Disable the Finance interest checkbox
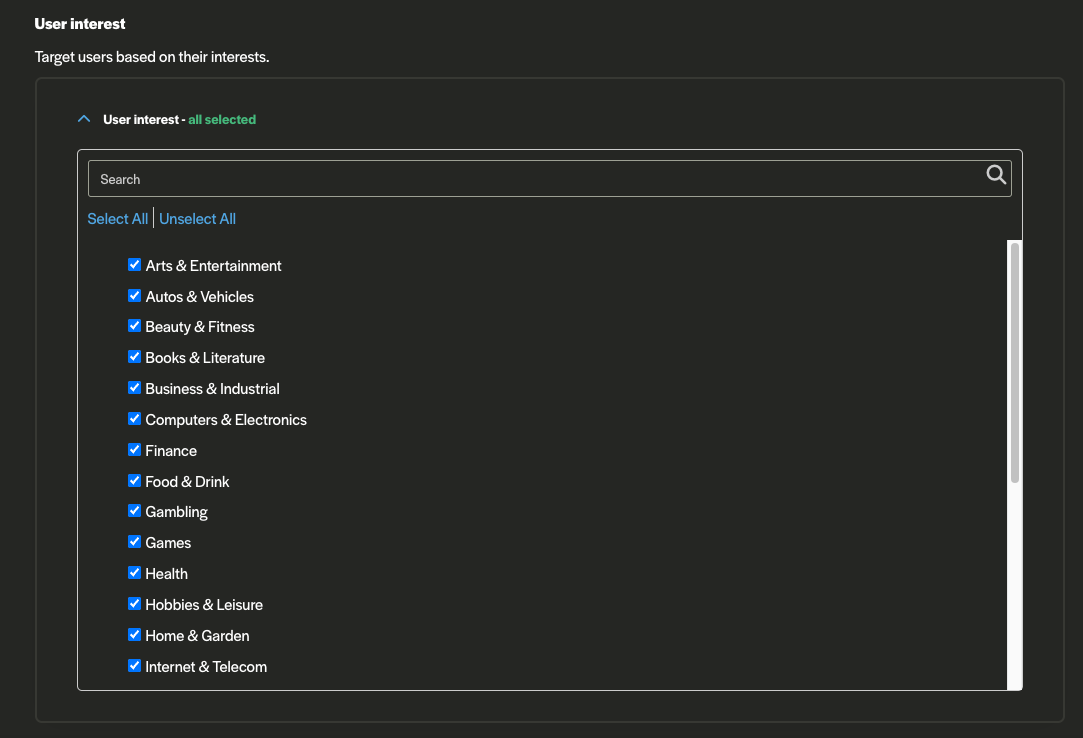Screen dimensions: 1083x738 click(x=134, y=450)
